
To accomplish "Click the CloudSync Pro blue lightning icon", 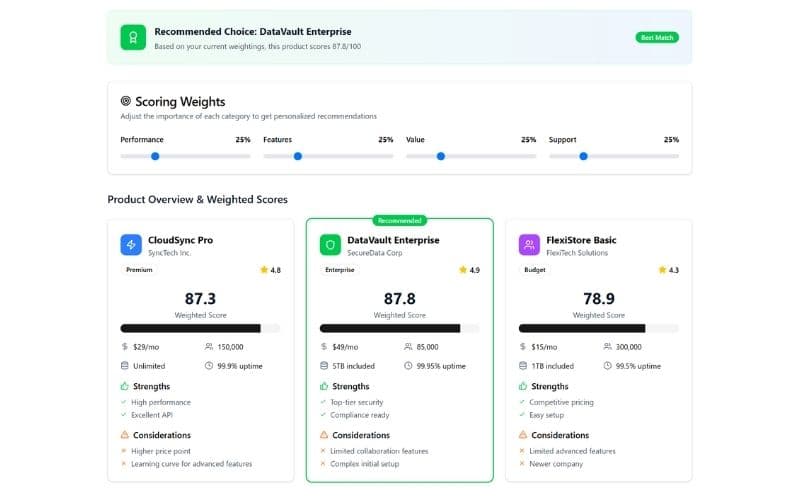I will [131, 245].
